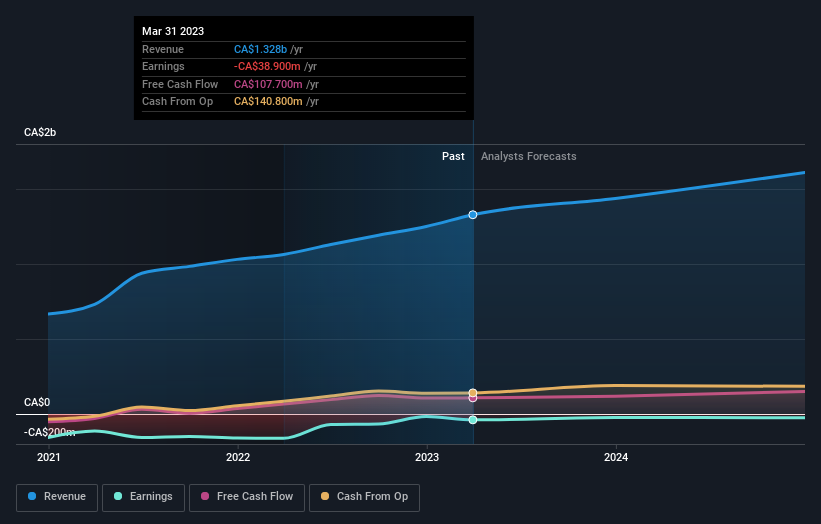Image resolution: width=821 pixels, height=524 pixels.
Task: Click the 2021 x-axis label
Action: (49, 457)
